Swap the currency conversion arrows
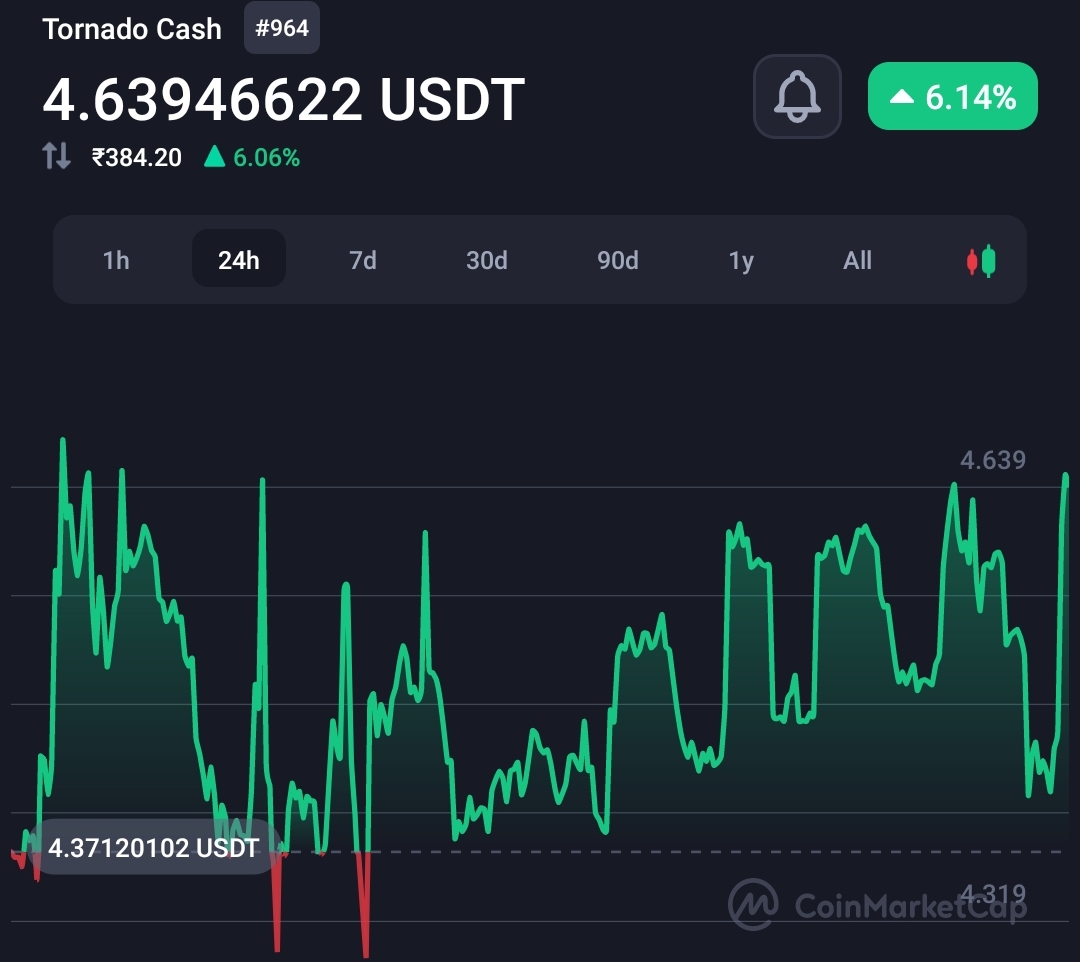The height and width of the screenshot is (962, 1080). tap(56, 156)
